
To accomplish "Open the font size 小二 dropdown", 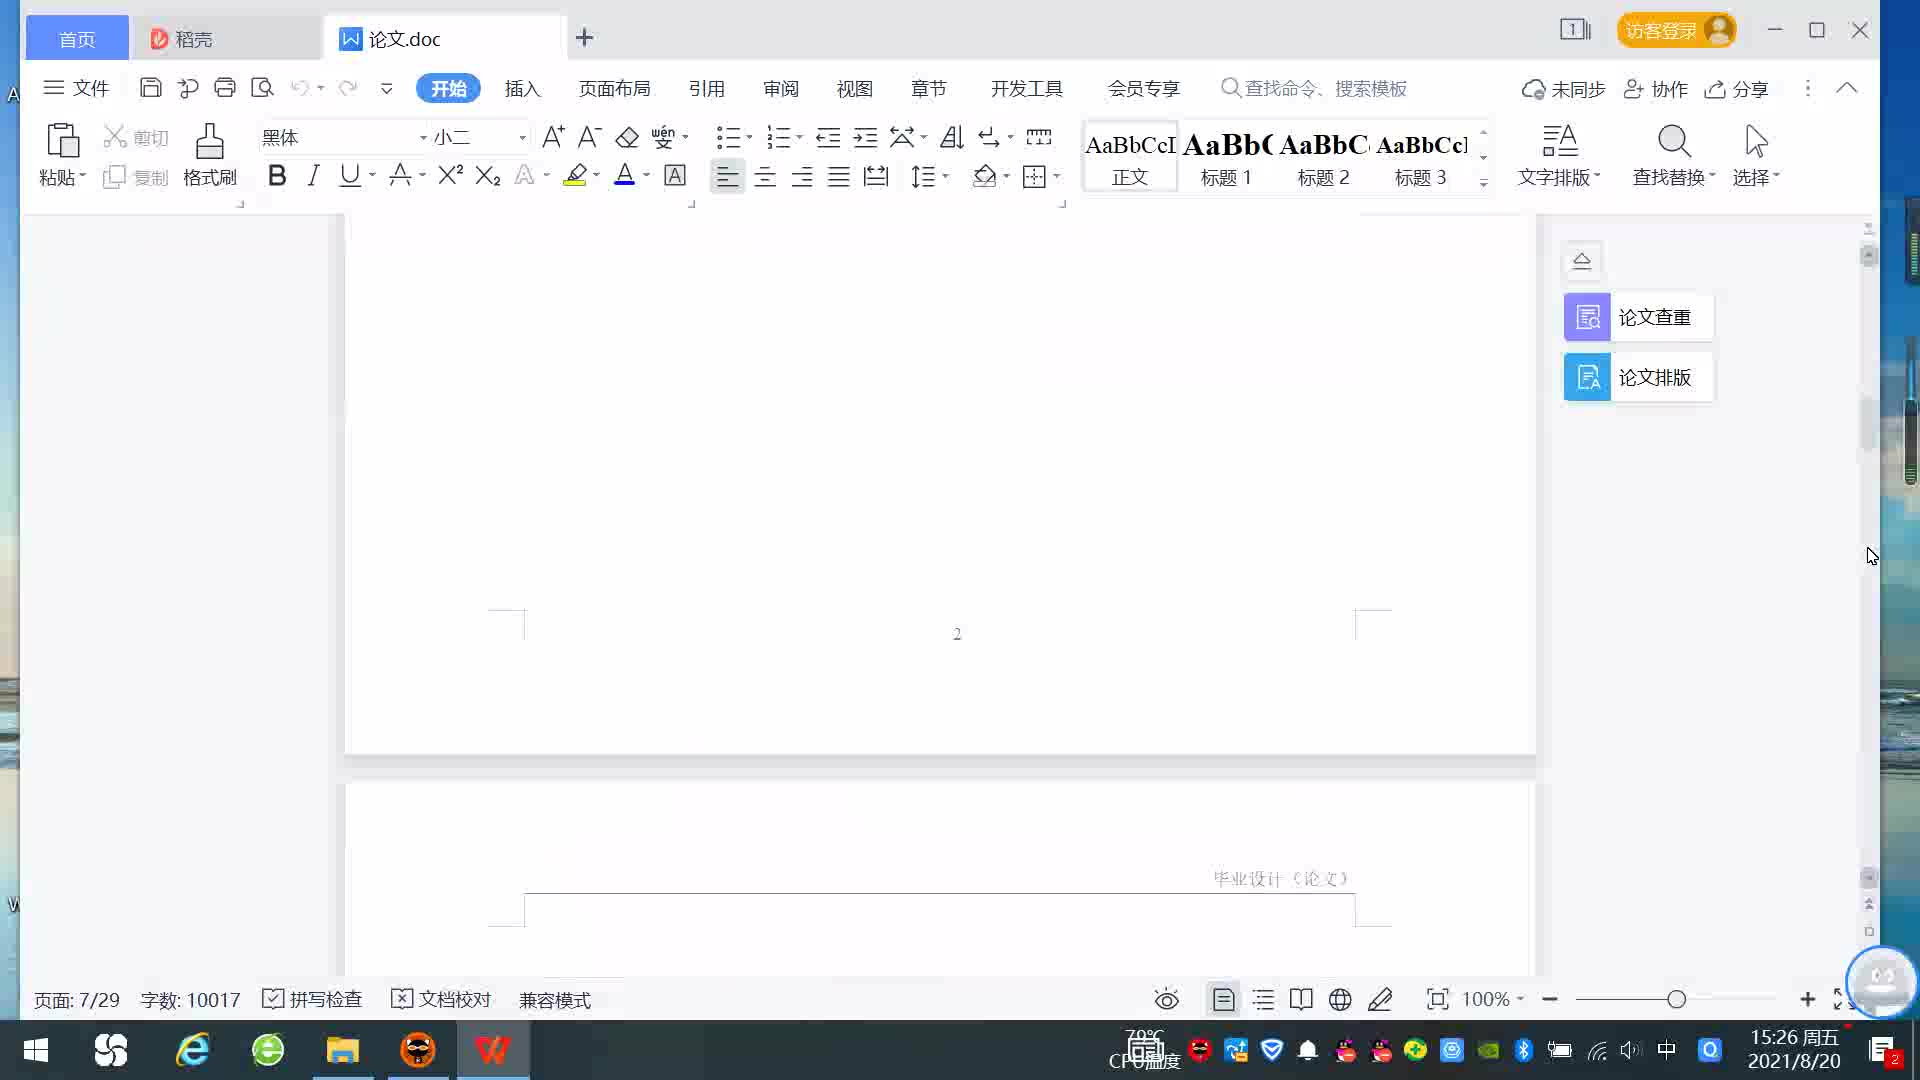I will pos(521,137).
